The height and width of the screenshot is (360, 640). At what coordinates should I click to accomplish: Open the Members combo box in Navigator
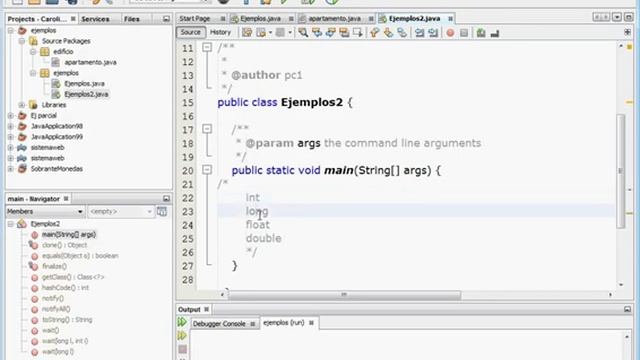(45, 211)
